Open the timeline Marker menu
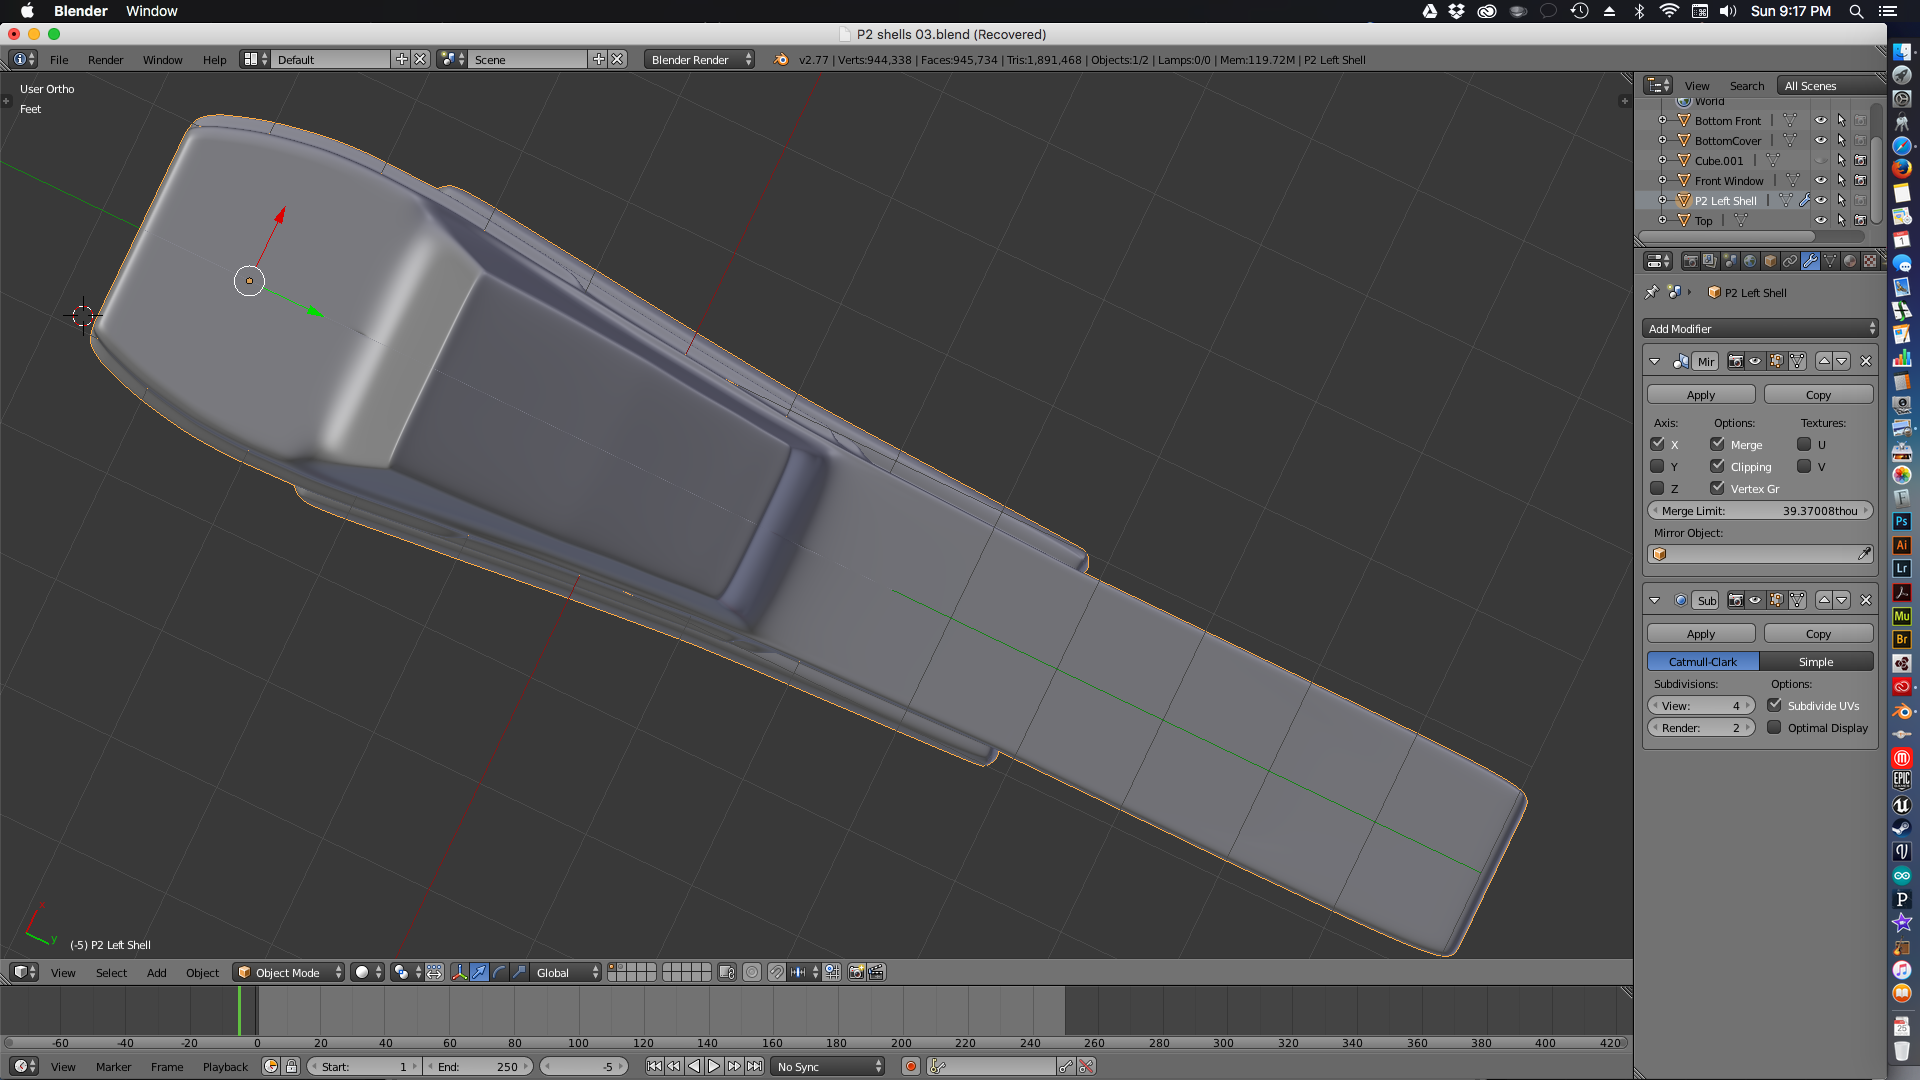1920x1080 pixels. click(x=113, y=1066)
